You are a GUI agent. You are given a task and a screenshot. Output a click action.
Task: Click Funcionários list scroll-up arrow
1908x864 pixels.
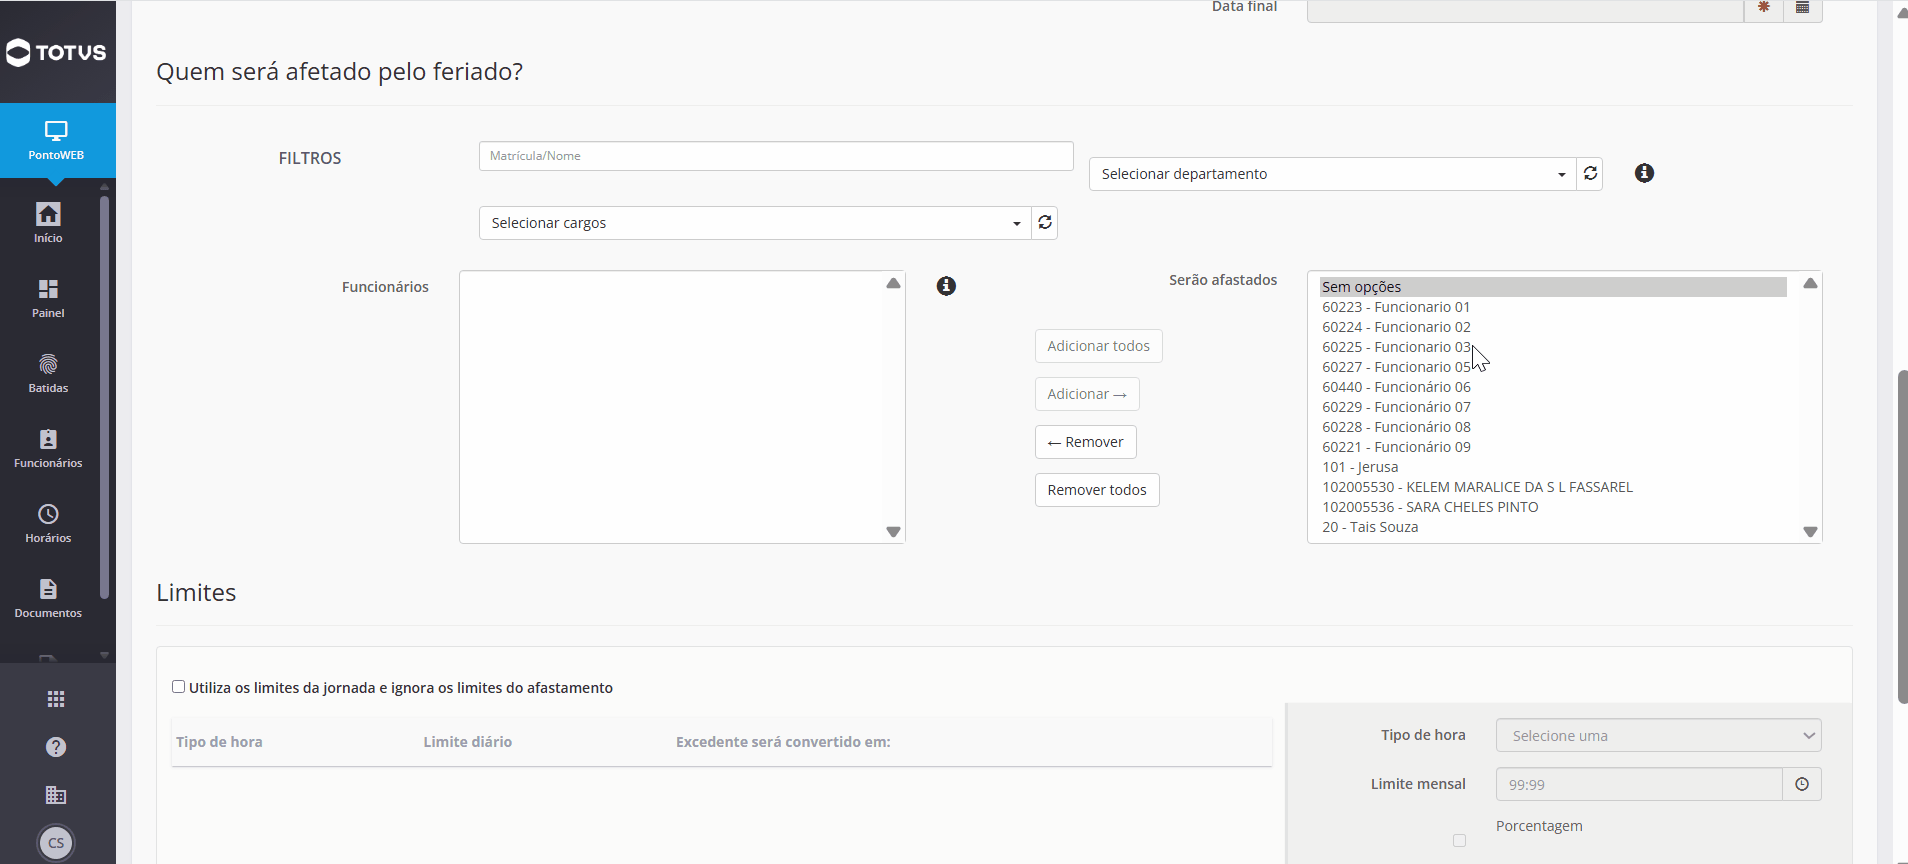click(893, 284)
